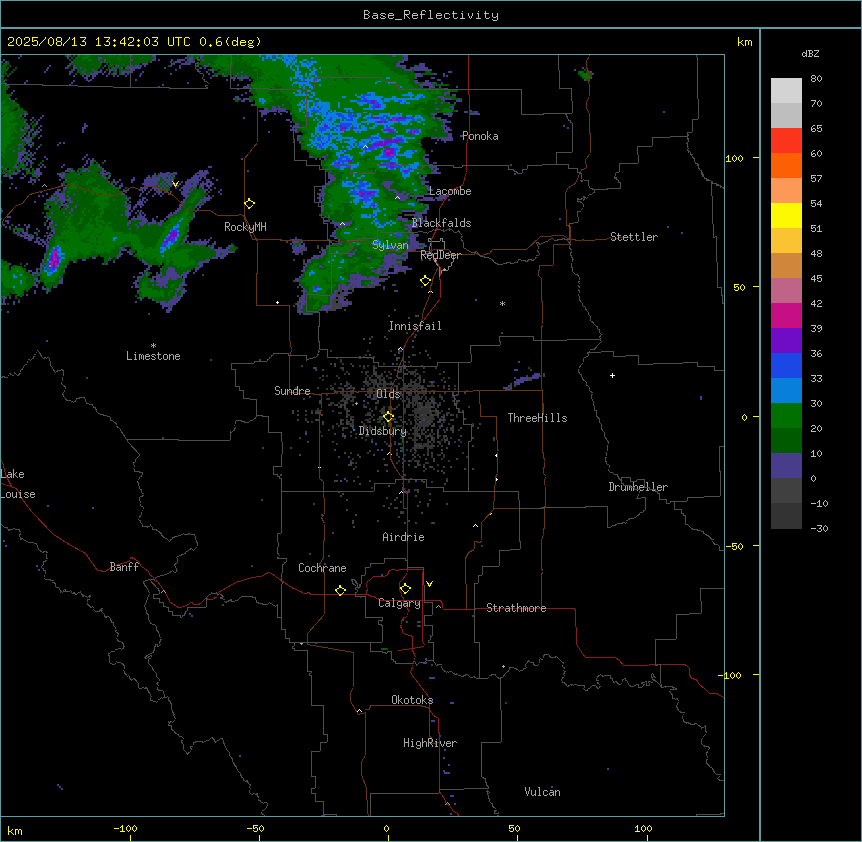Pick the purple 36–39 dBZ legend swatch
The height and width of the screenshot is (842, 862).
[x=786, y=341]
